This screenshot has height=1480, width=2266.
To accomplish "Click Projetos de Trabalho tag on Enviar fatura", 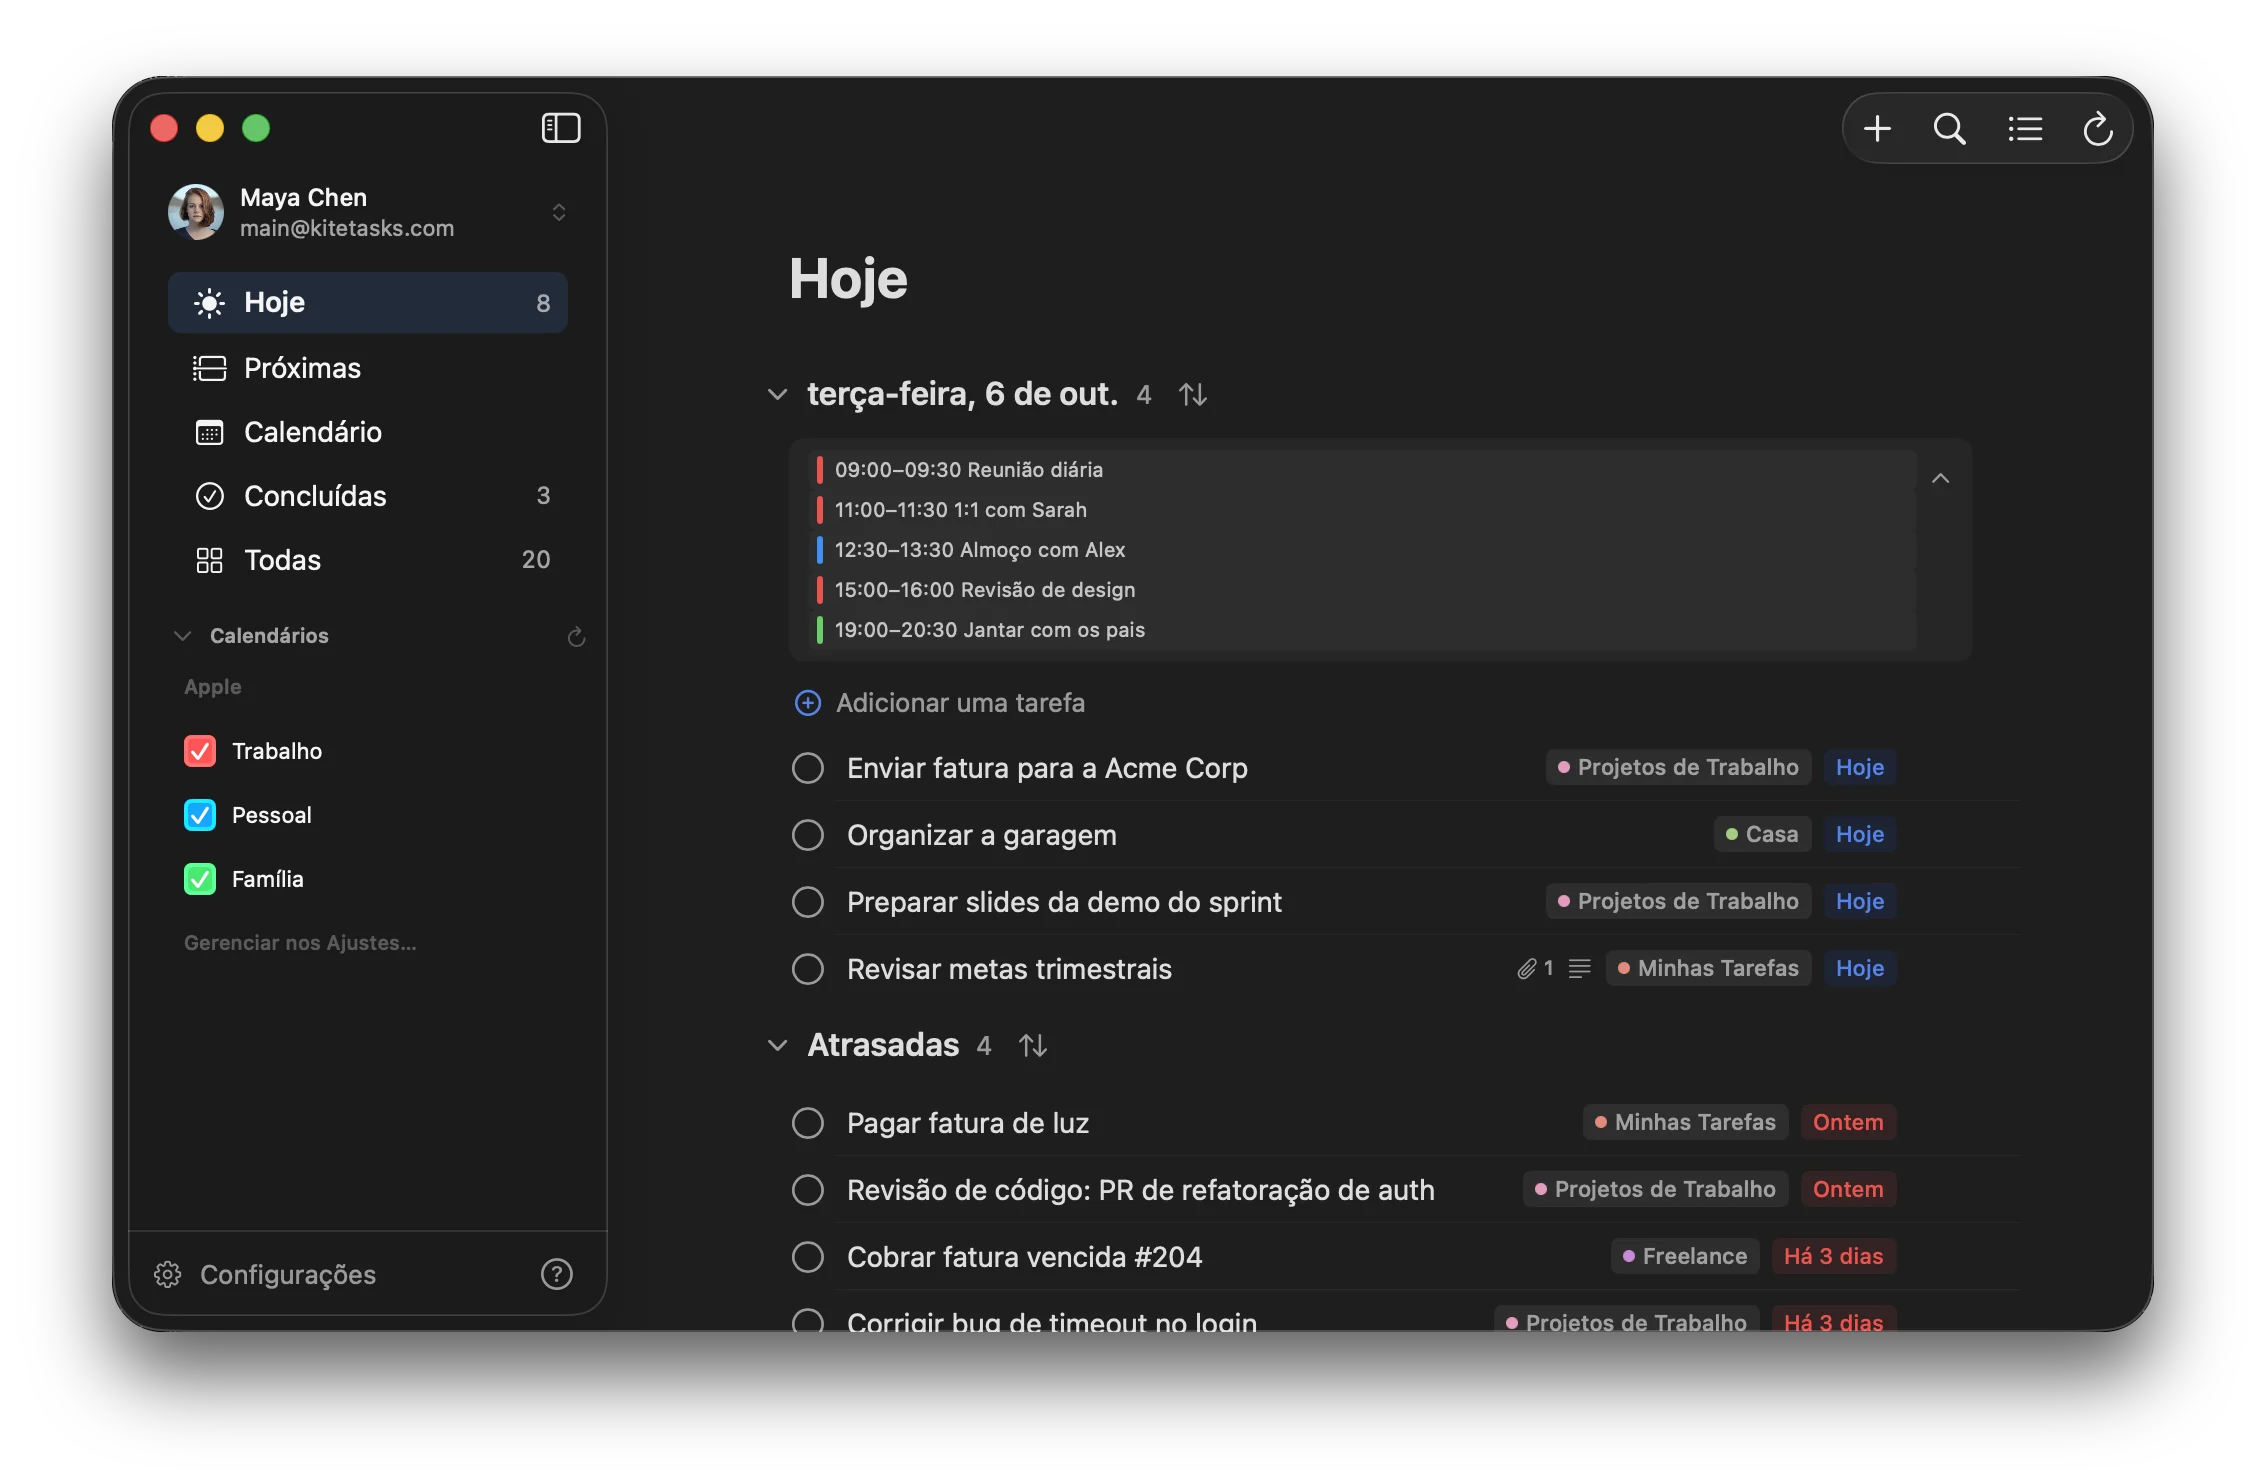I will pyautogui.click(x=1678, y=768).
